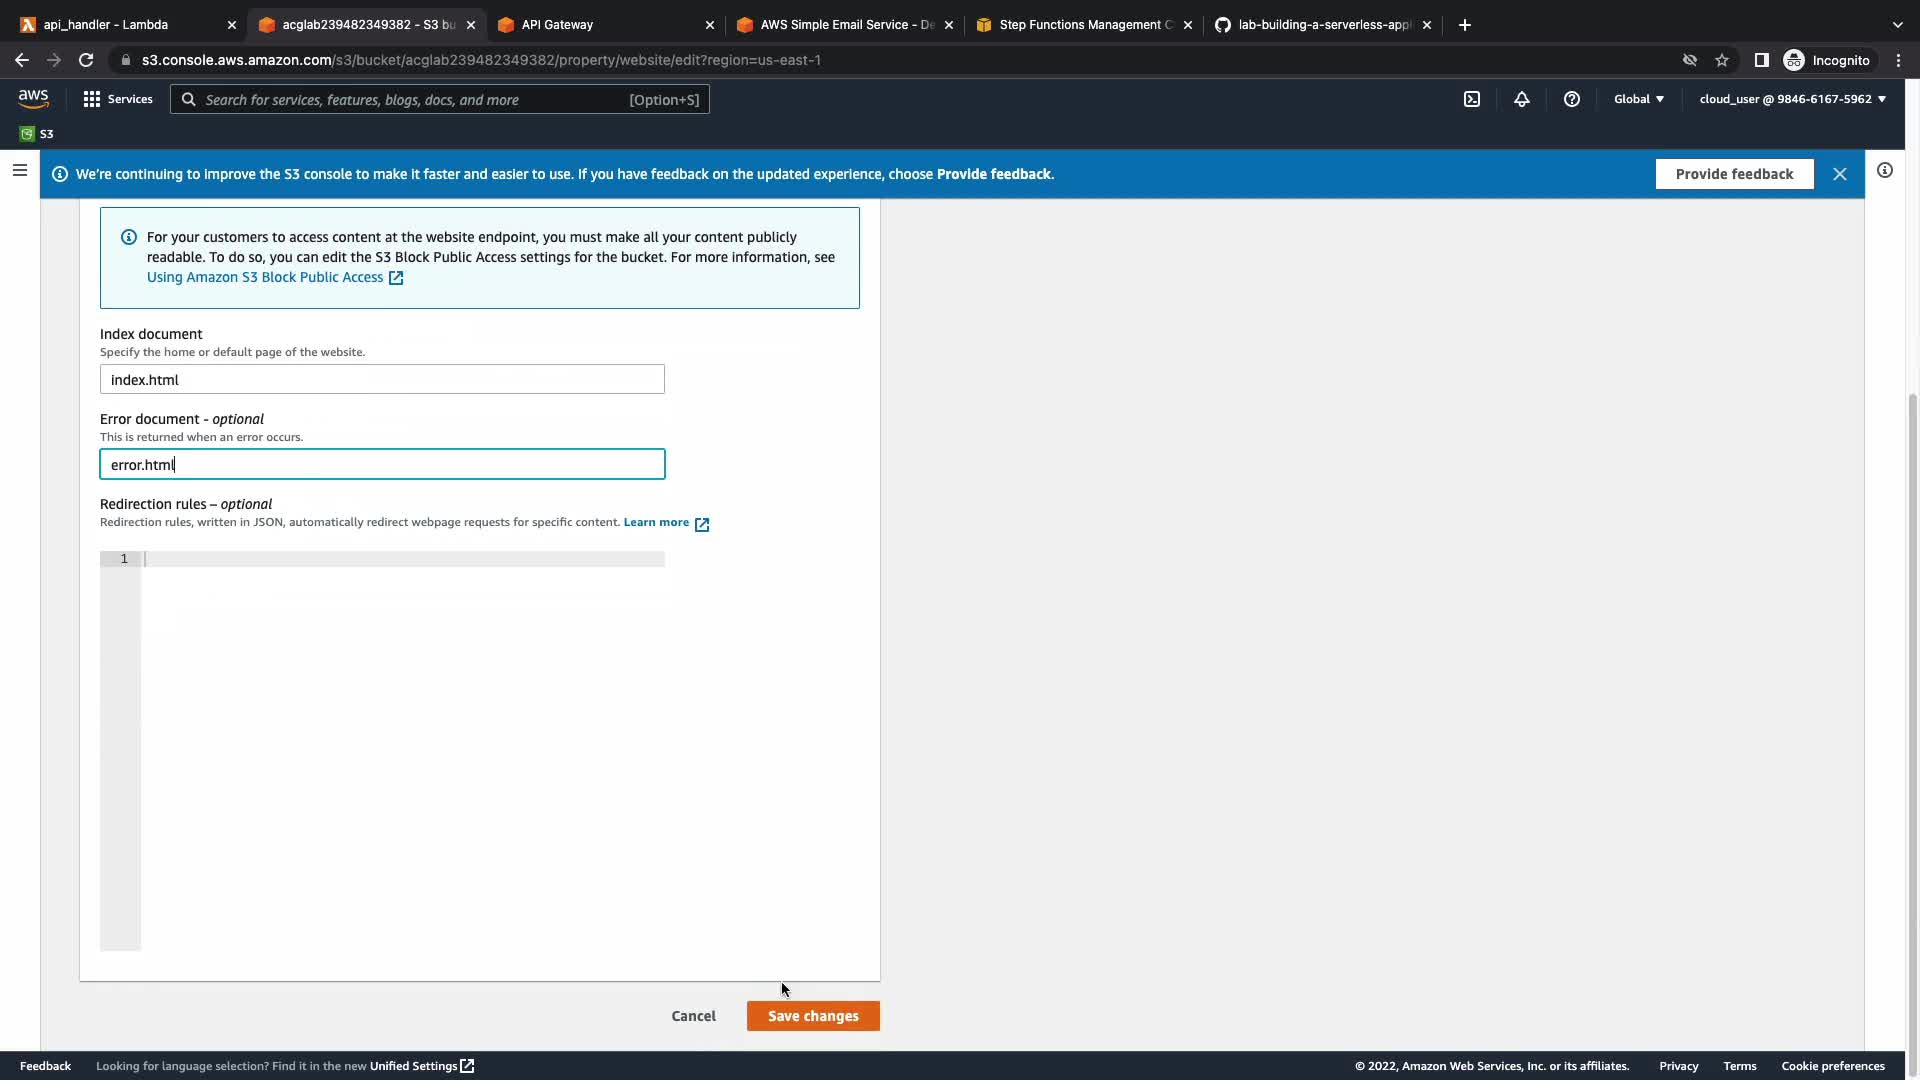
Task: Open AWS CloudShell terminal icon
Action: pos(1472,99)
